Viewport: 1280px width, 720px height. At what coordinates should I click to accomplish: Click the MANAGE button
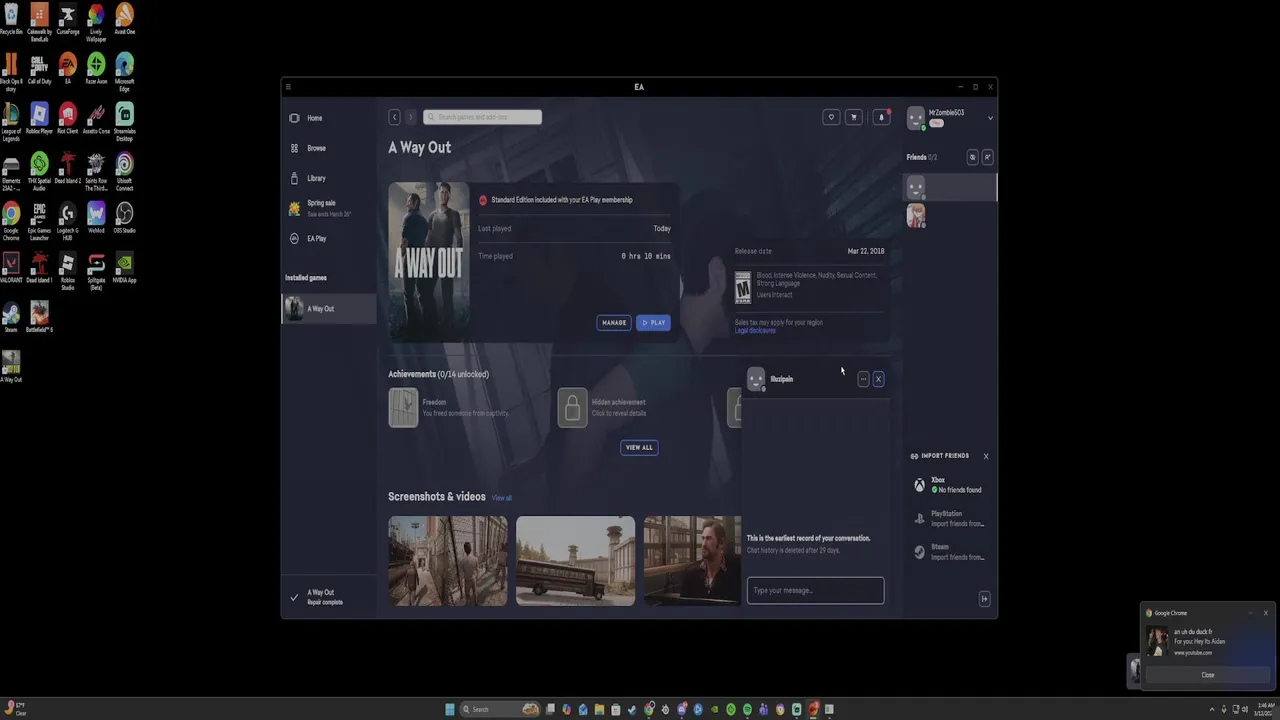click(x=614, y=323)
